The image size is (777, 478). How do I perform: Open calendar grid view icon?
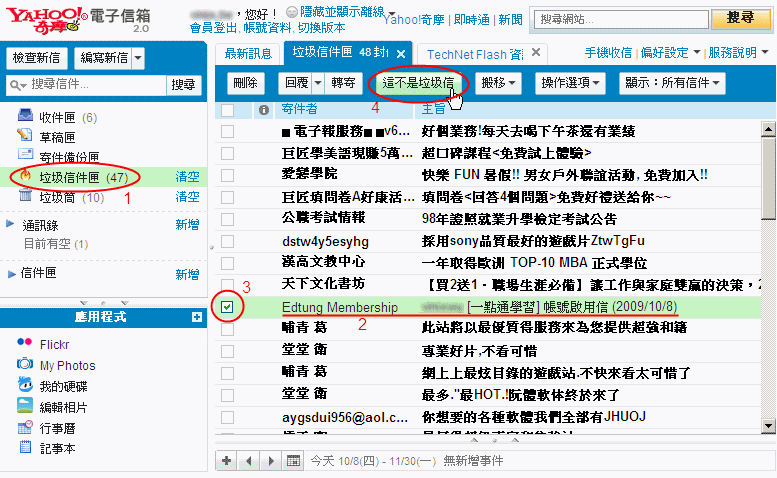293,461
